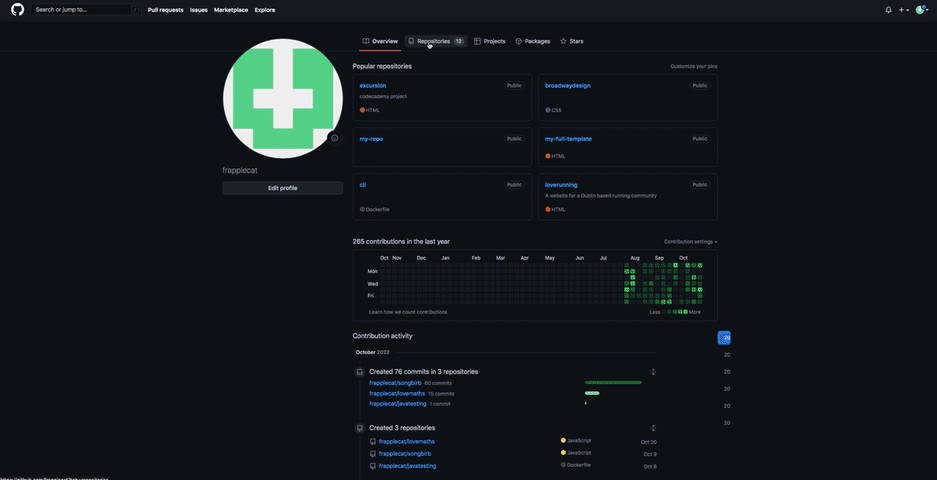Select the highlighted year button in timeline

(x=724, y=338)
